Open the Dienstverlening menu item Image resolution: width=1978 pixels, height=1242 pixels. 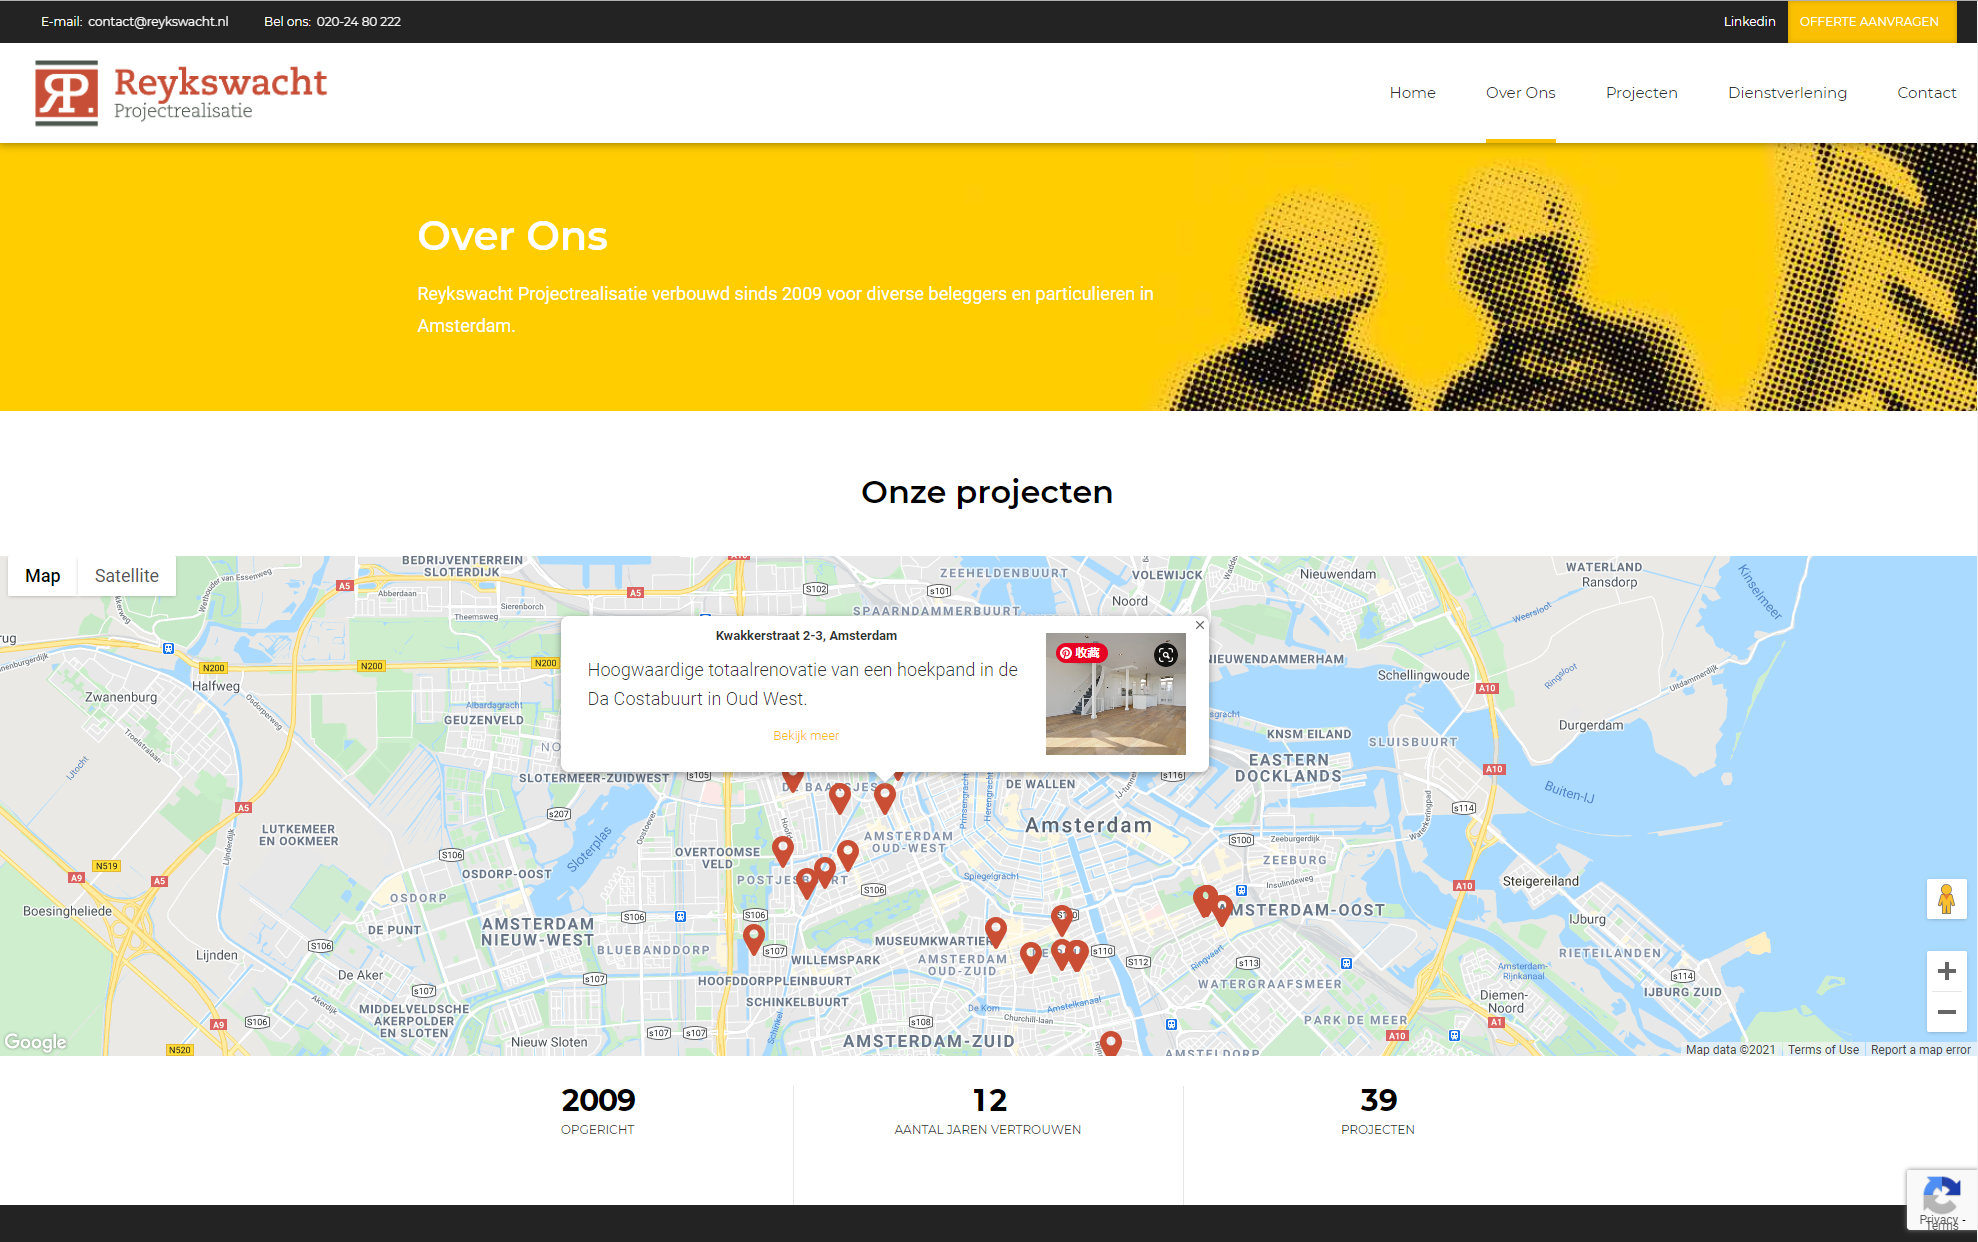point(1787,93)
